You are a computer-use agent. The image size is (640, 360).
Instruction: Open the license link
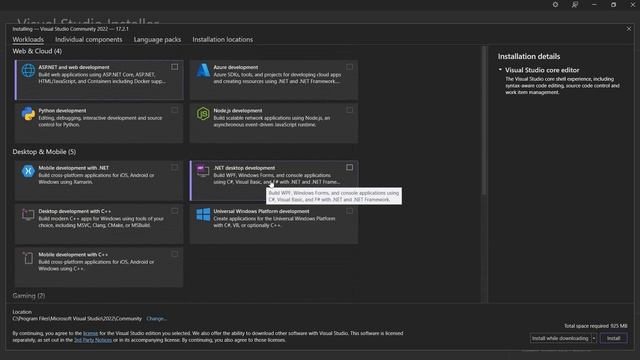(91, 333)
